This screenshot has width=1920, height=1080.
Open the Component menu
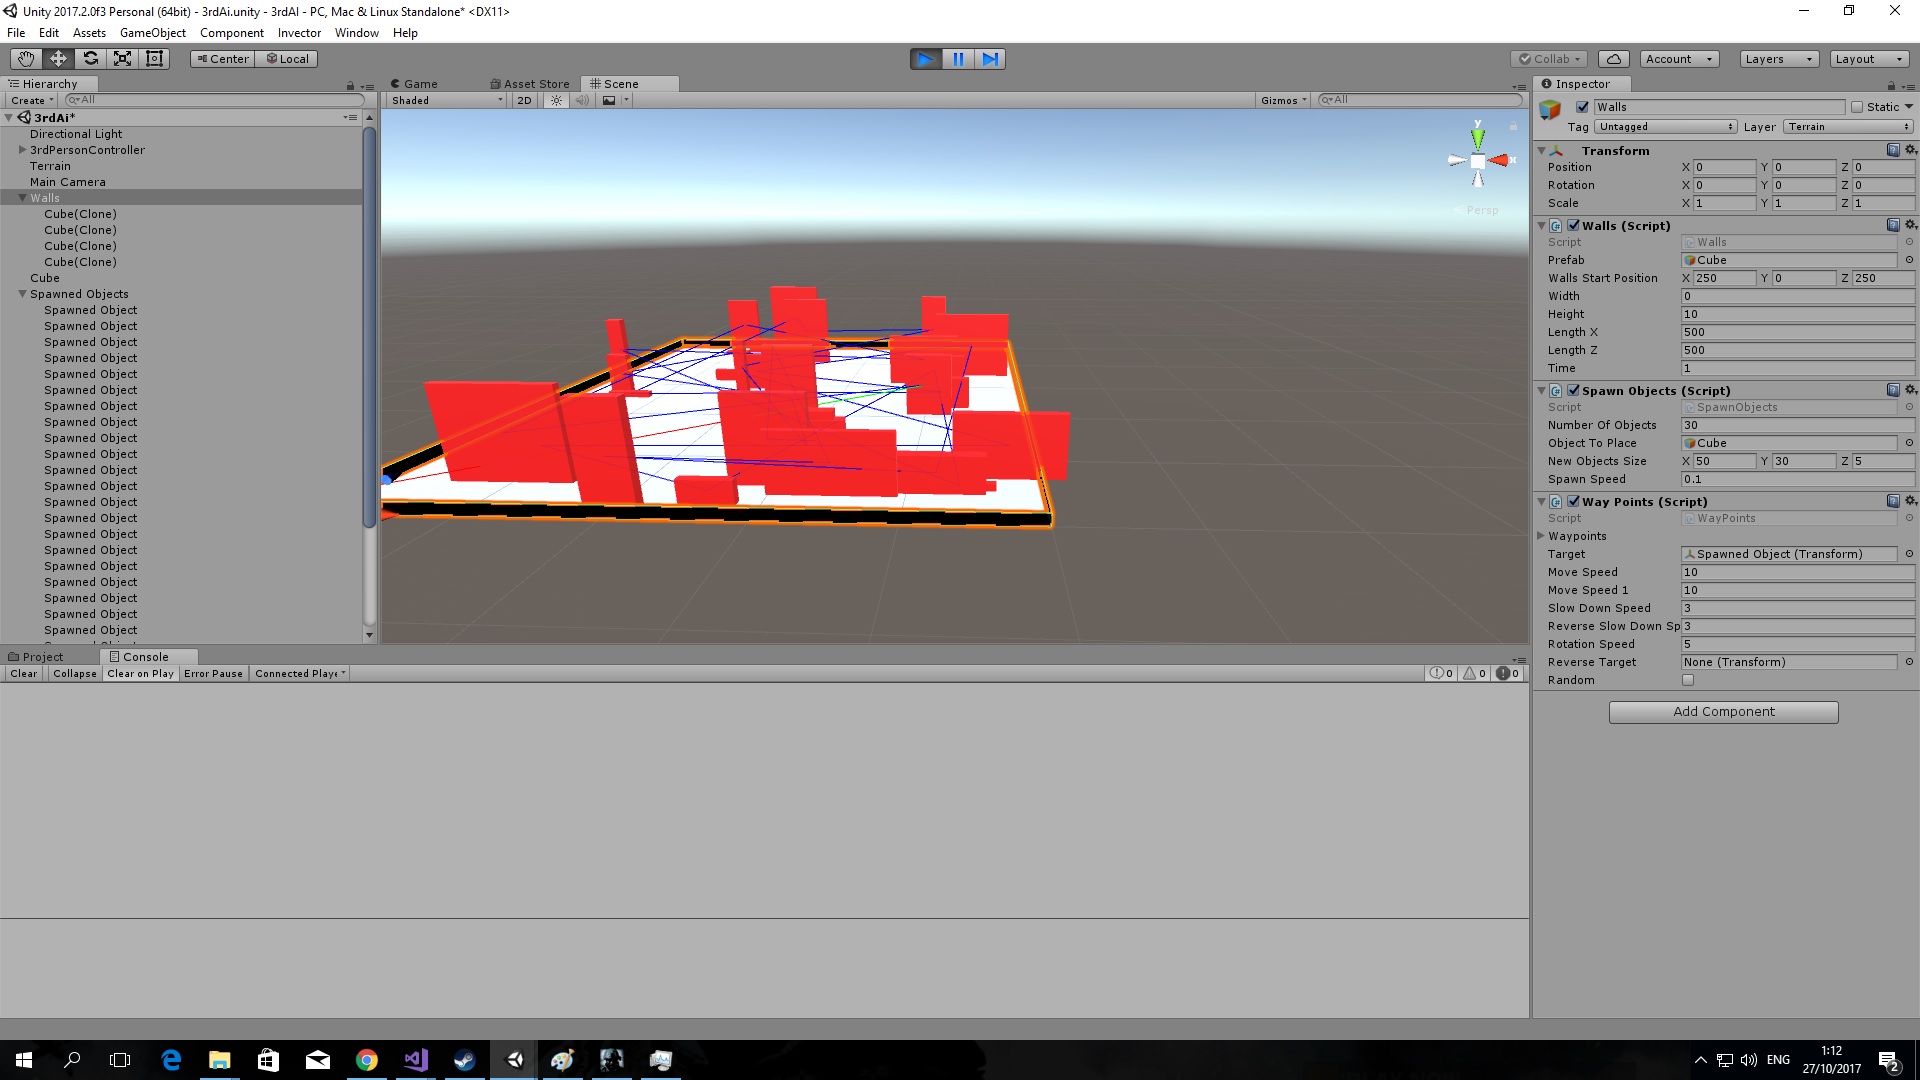[x=232, y=33]
